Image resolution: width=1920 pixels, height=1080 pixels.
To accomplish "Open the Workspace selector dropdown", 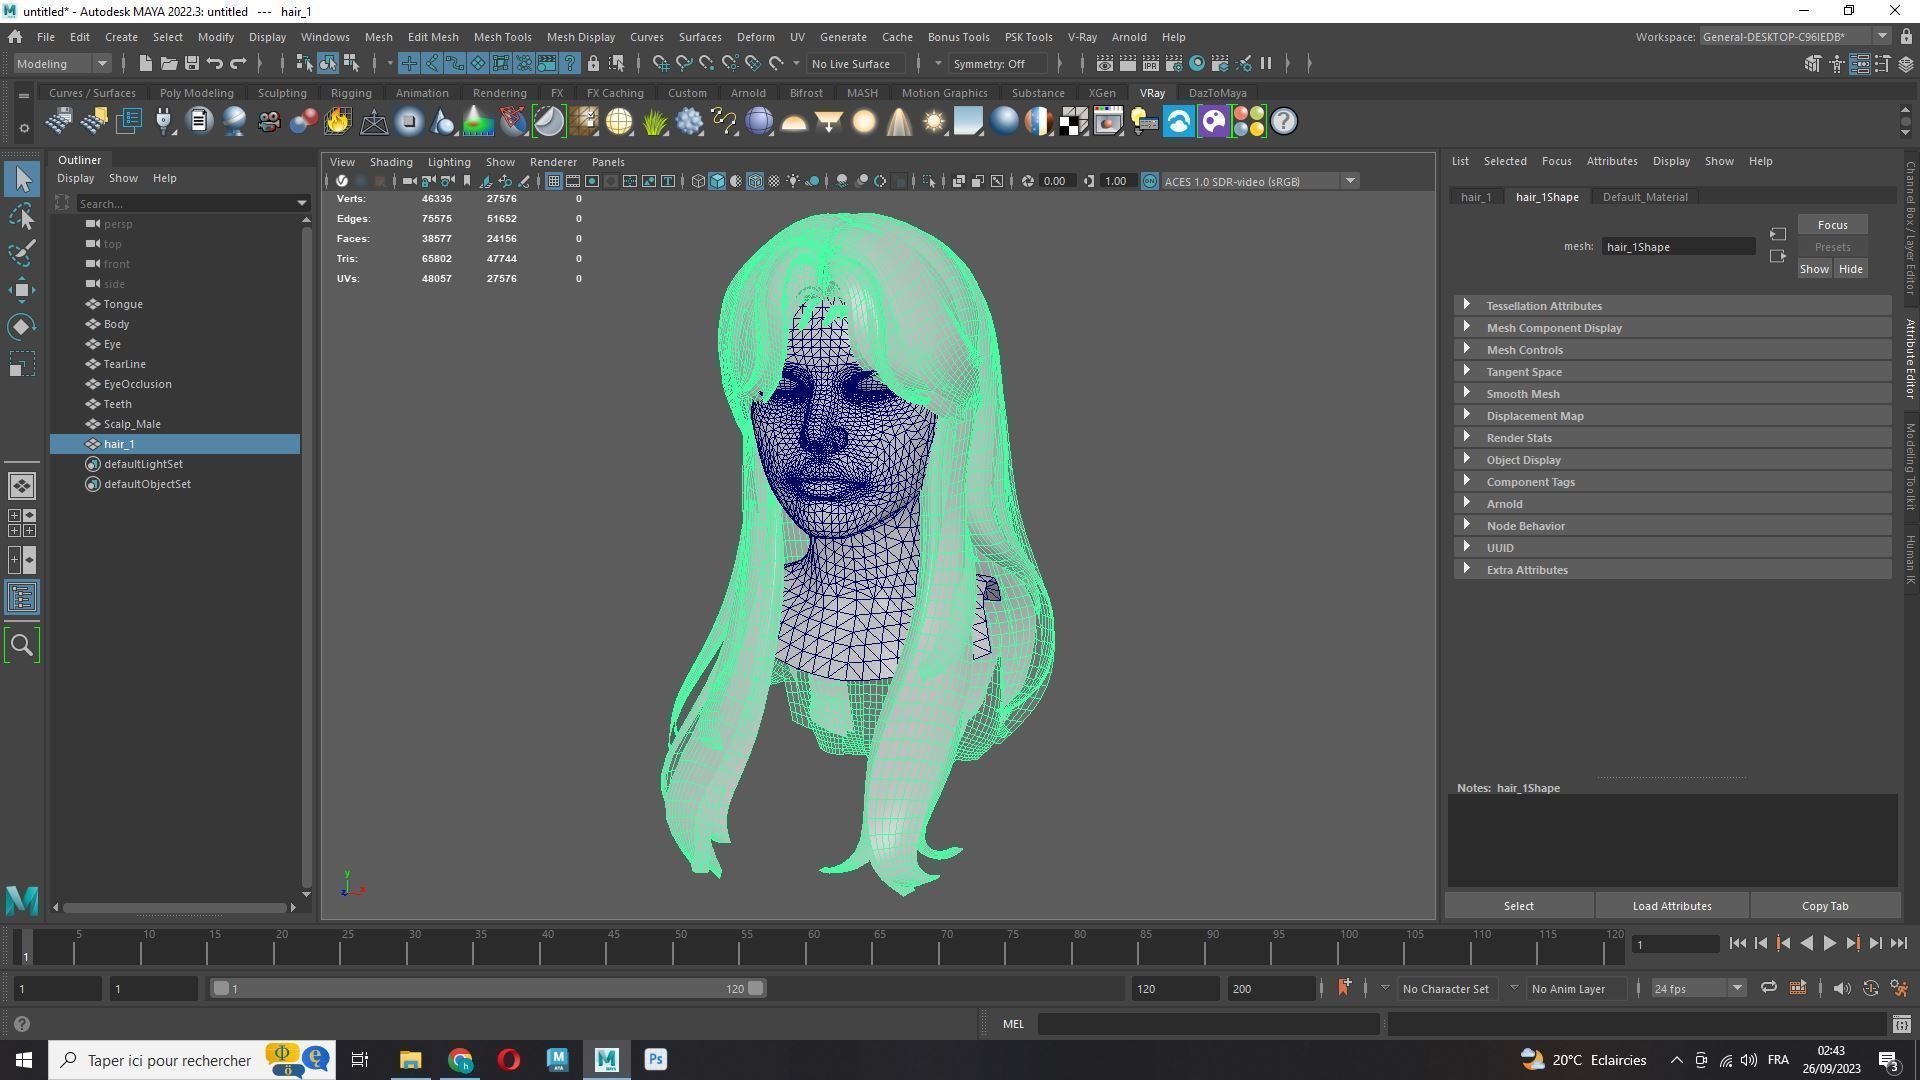I will [1795, 37].
